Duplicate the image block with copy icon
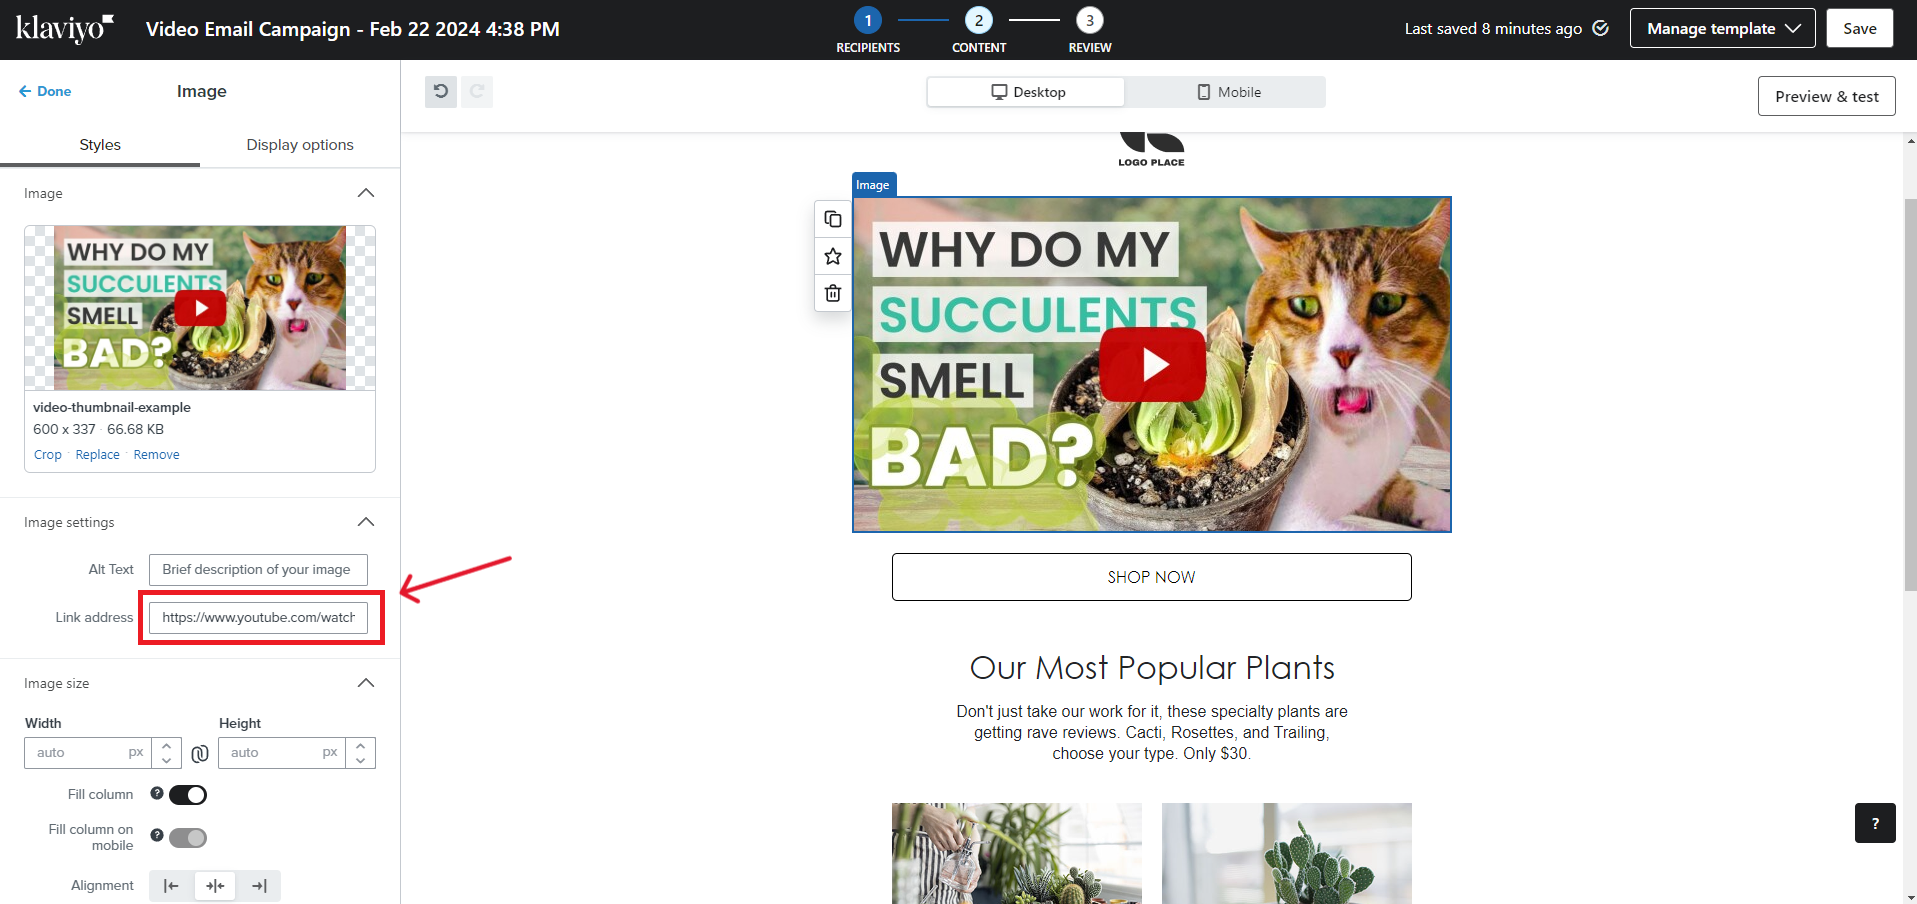Viewport: 1917px width, 904px height. click(x=833, y=219)
